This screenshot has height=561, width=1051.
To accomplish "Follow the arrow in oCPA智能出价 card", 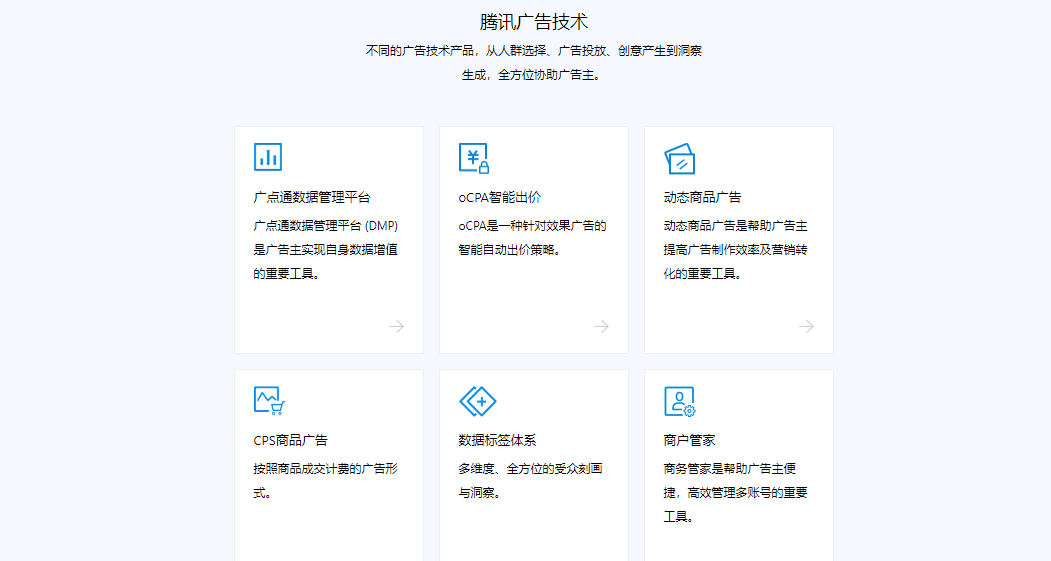I will [602, 326].
